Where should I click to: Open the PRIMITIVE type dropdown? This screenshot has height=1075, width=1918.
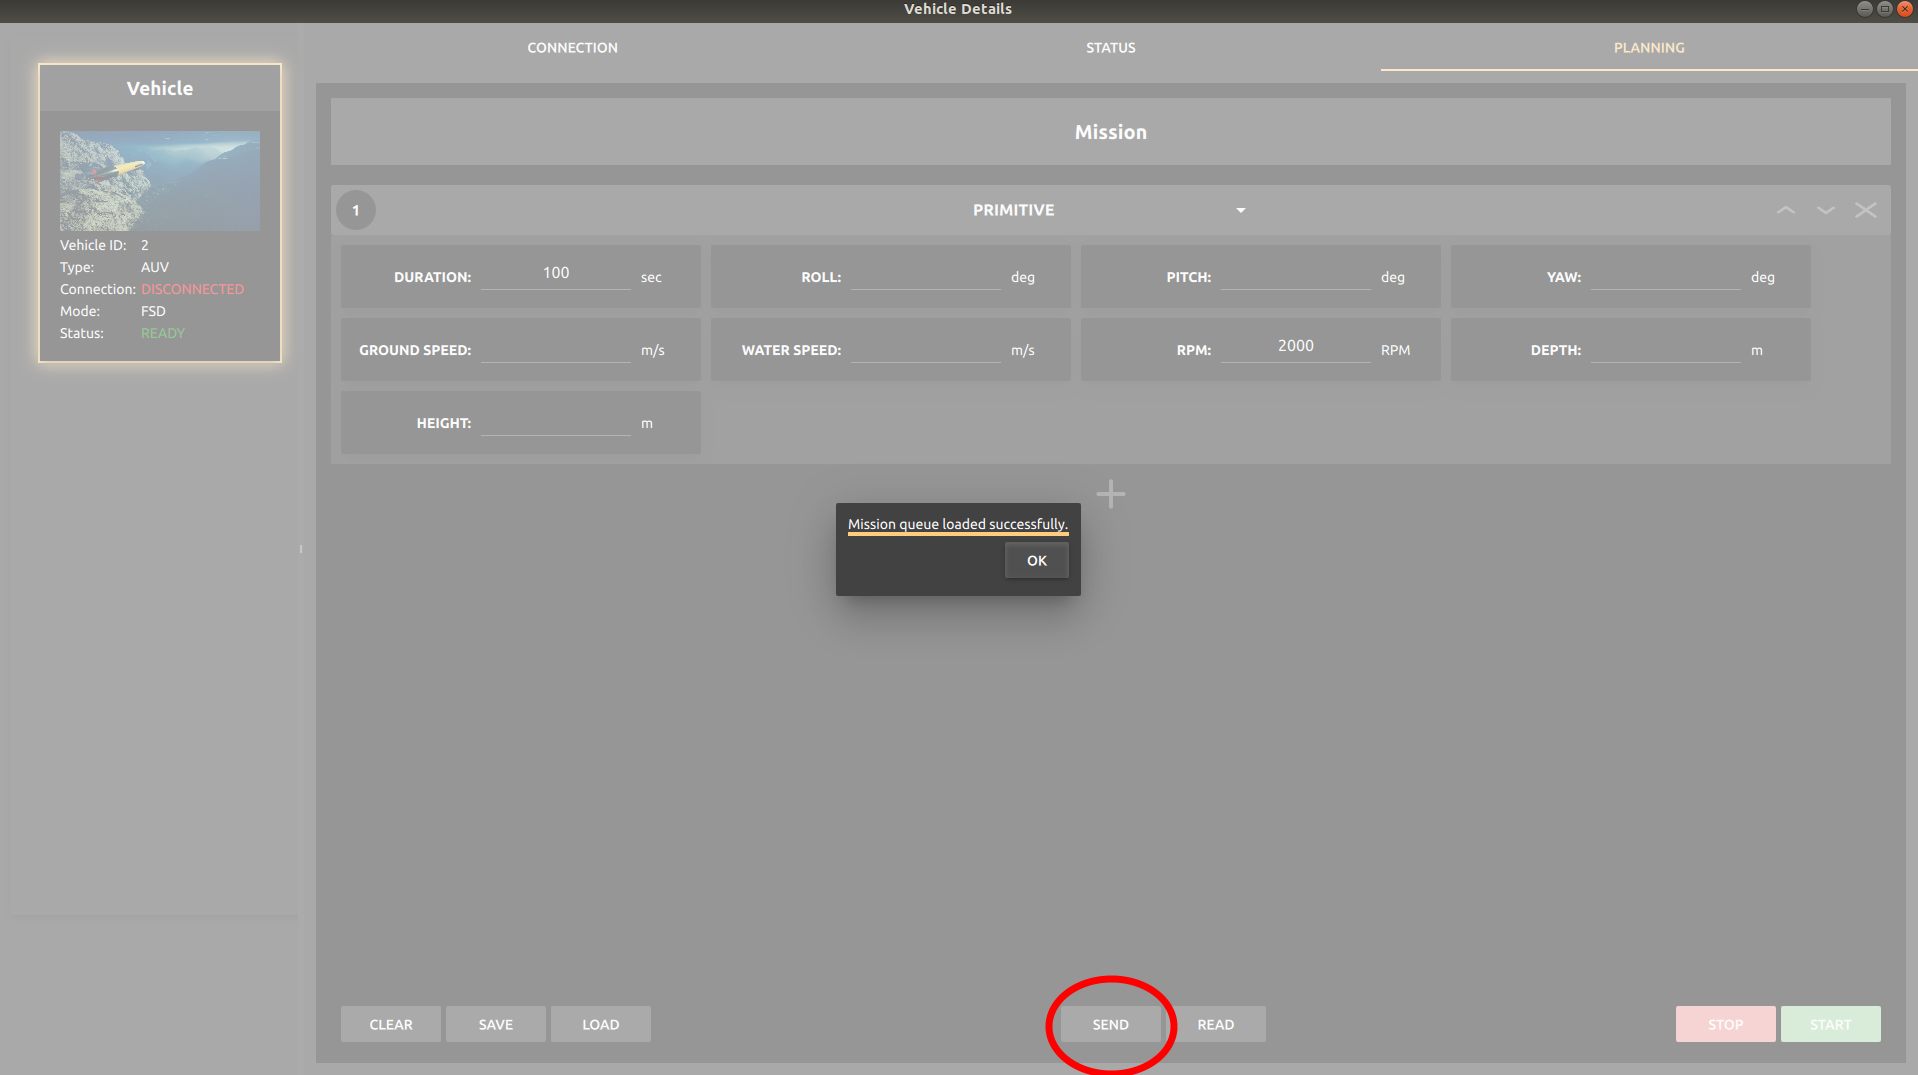(x=1110, y=210)
